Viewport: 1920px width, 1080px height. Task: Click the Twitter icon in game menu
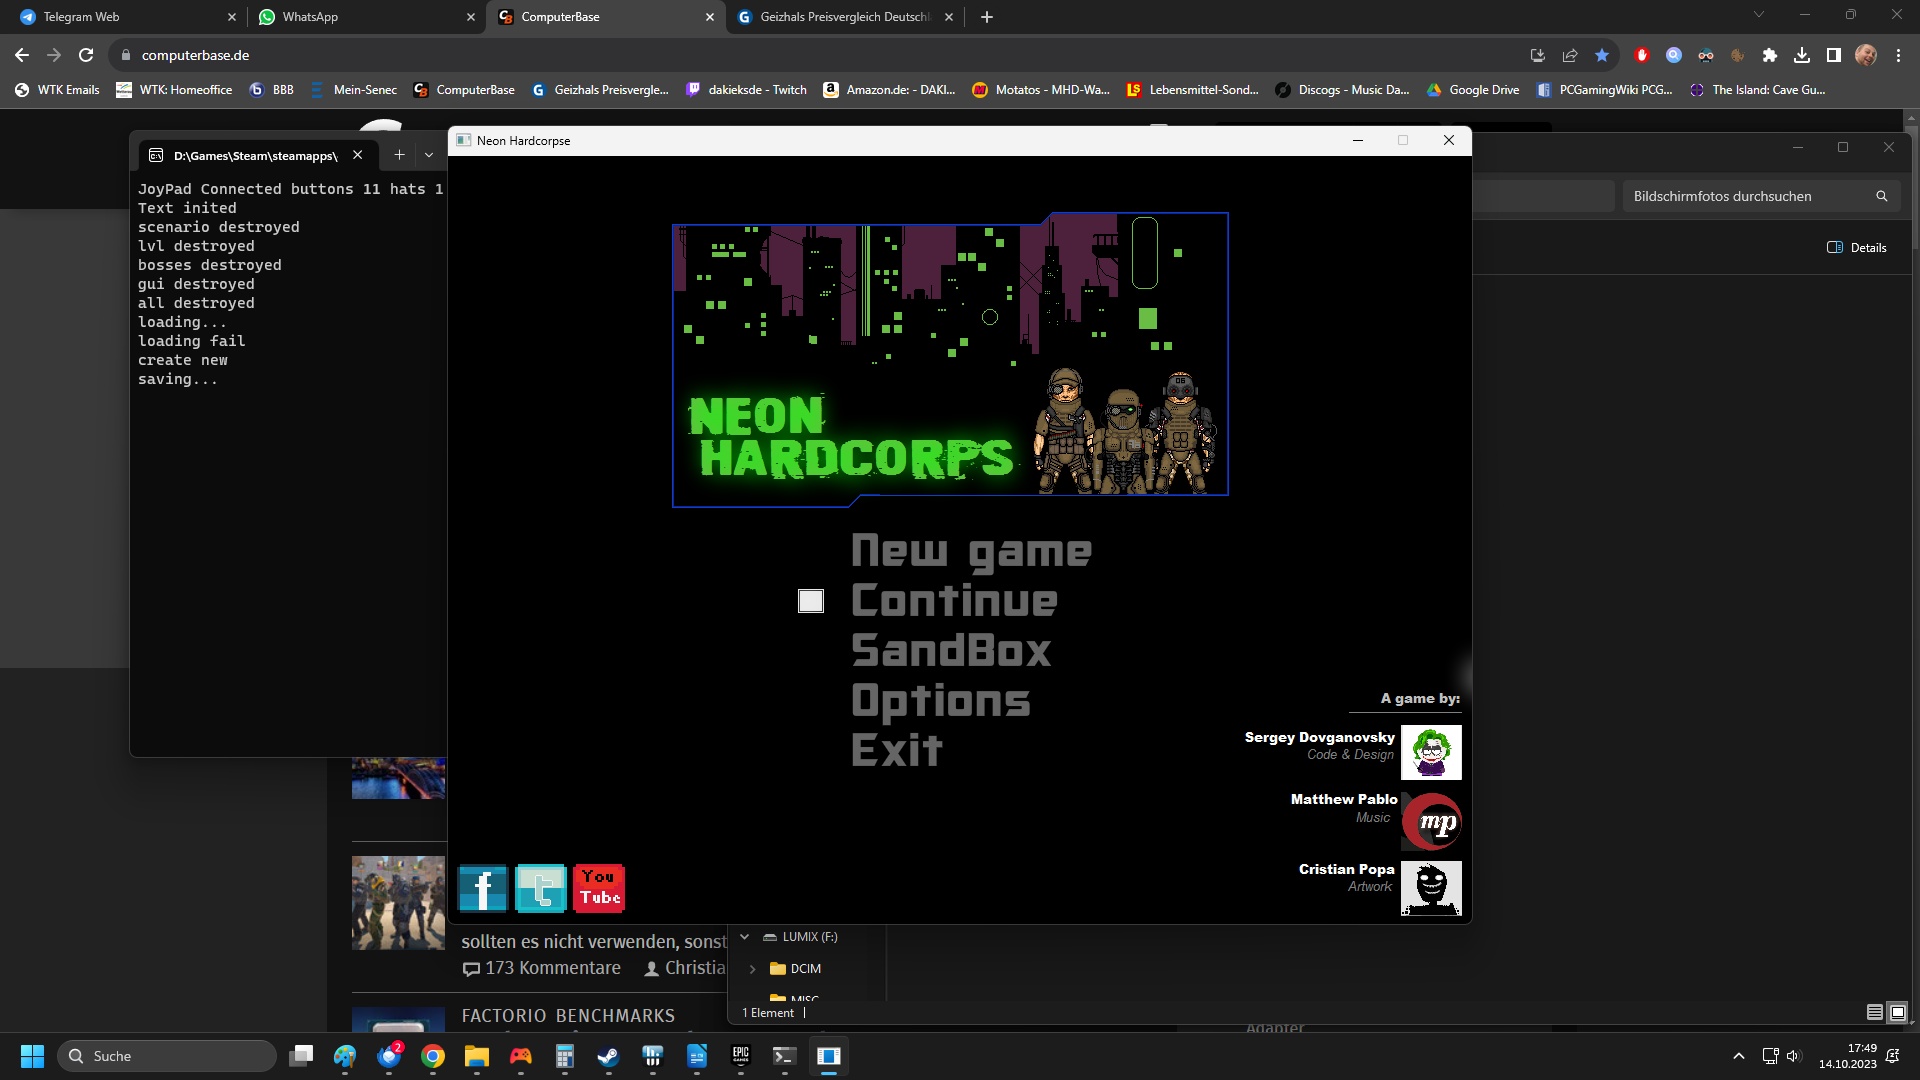[541, 888]
